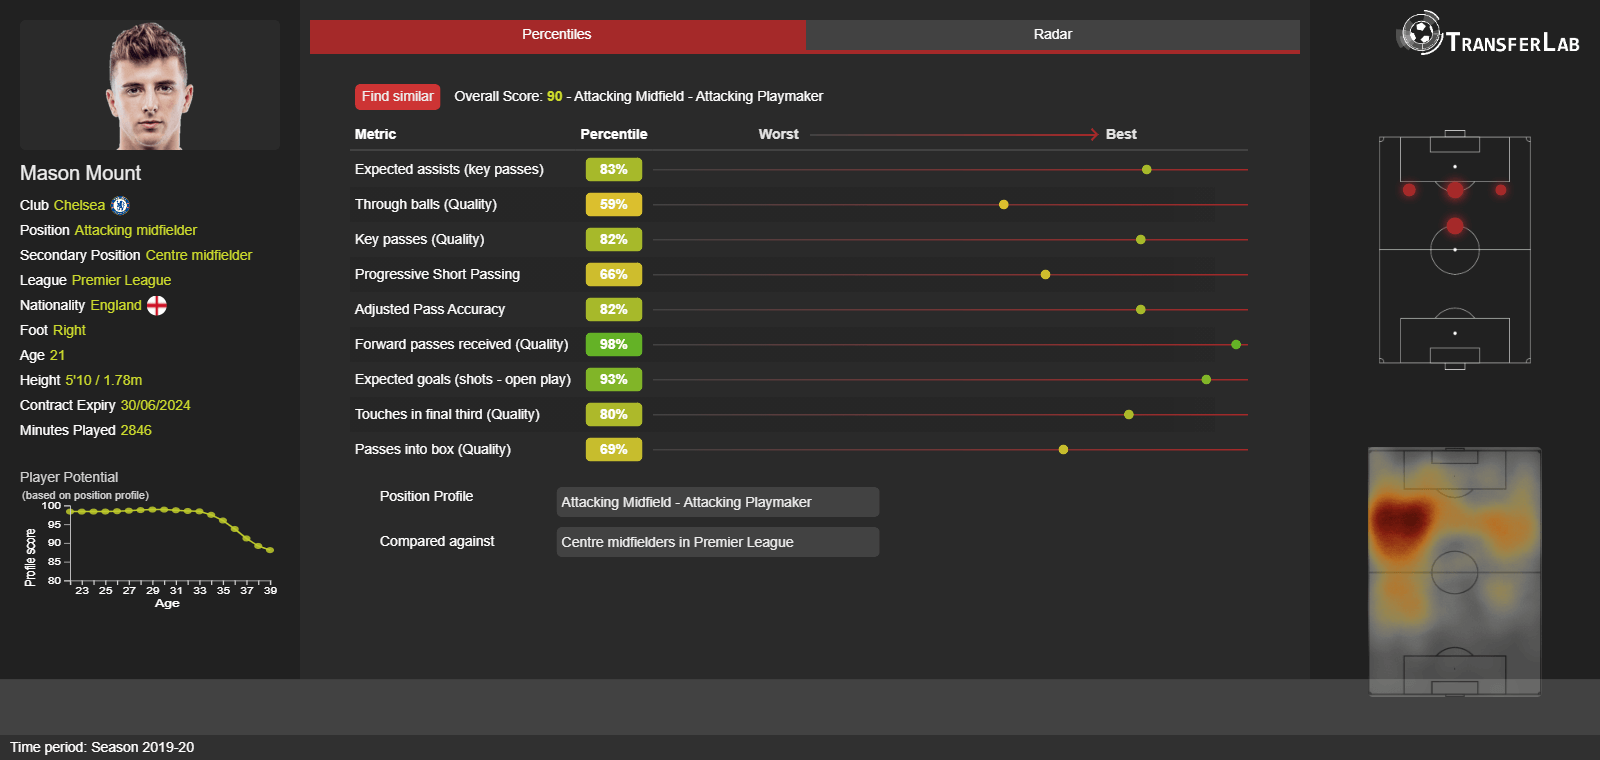Click the TransferLab logo
The height and width of the screenshot is (760, 1600).
coord(1488,34)
